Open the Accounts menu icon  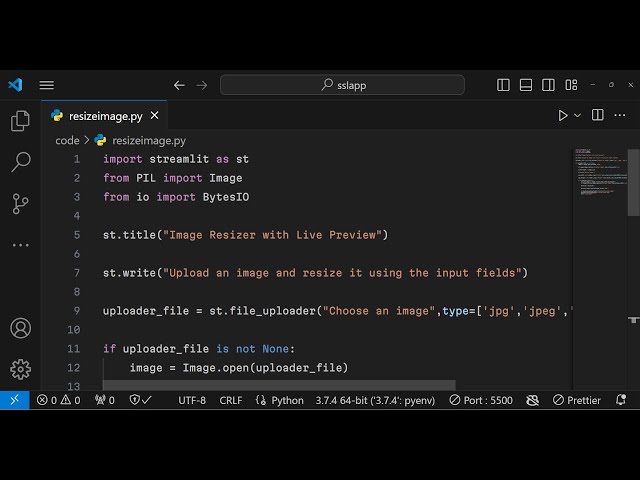pyautogui.click(x=20, y=328)
